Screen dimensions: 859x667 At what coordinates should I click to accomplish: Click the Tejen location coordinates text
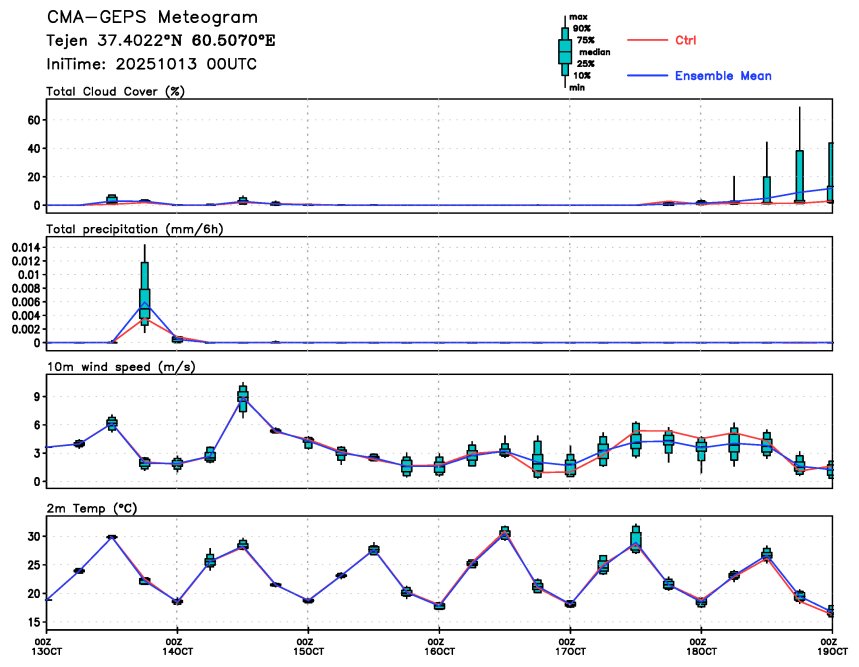(x=161, y=42)
